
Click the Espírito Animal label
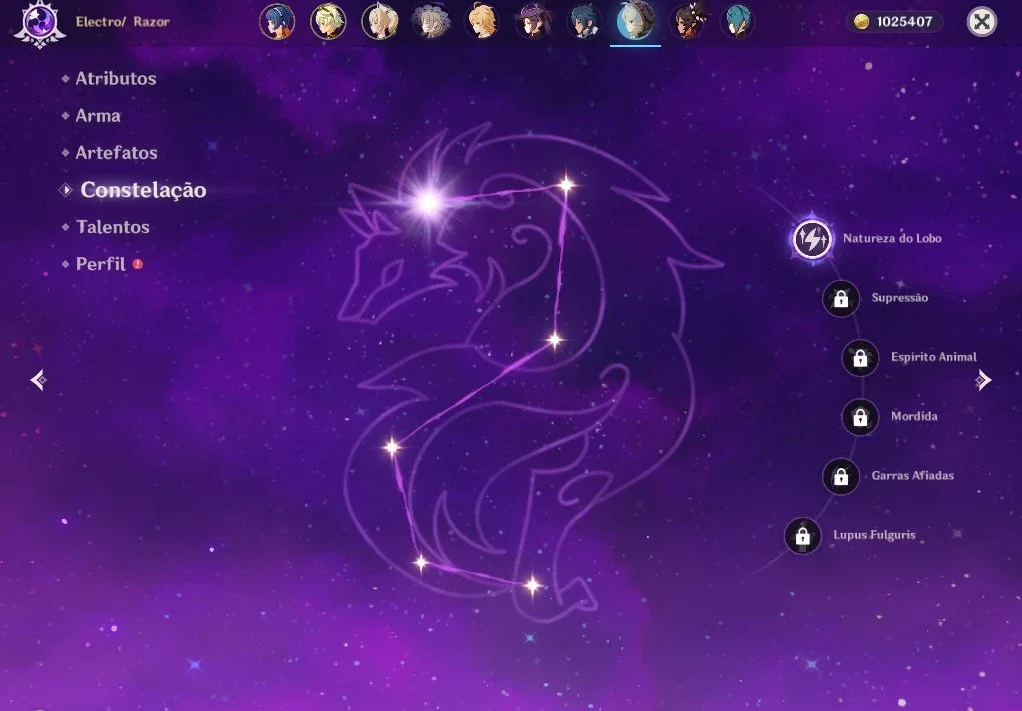[x=933, y=357]
